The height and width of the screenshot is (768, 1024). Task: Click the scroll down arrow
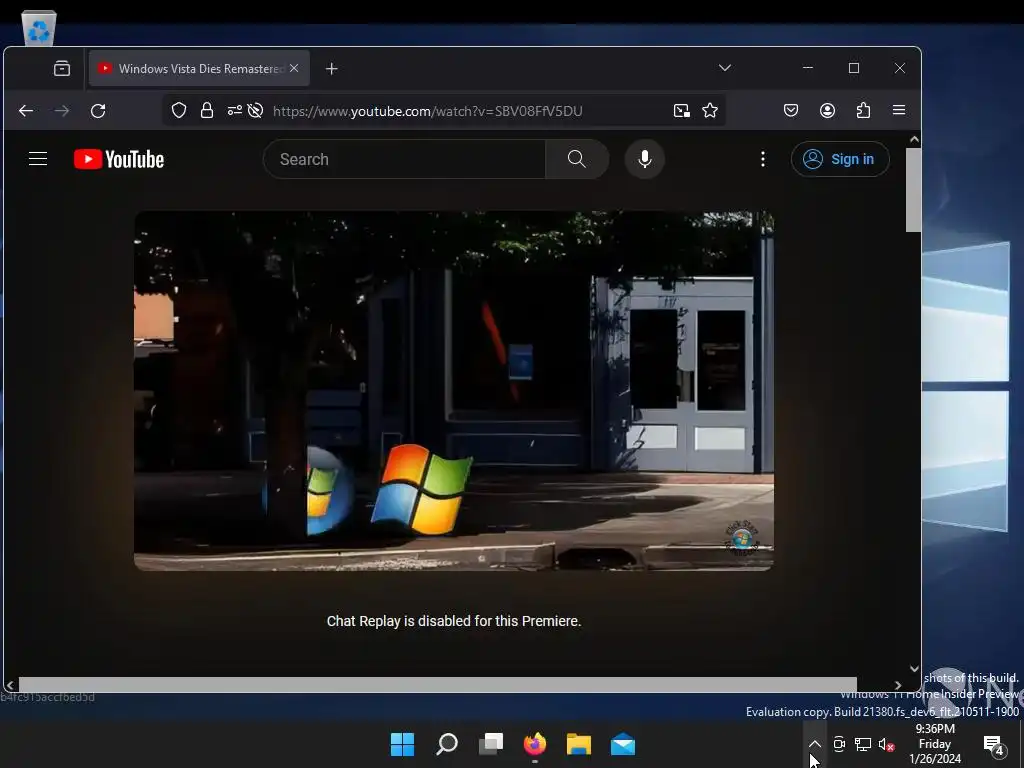pos(914,669)
